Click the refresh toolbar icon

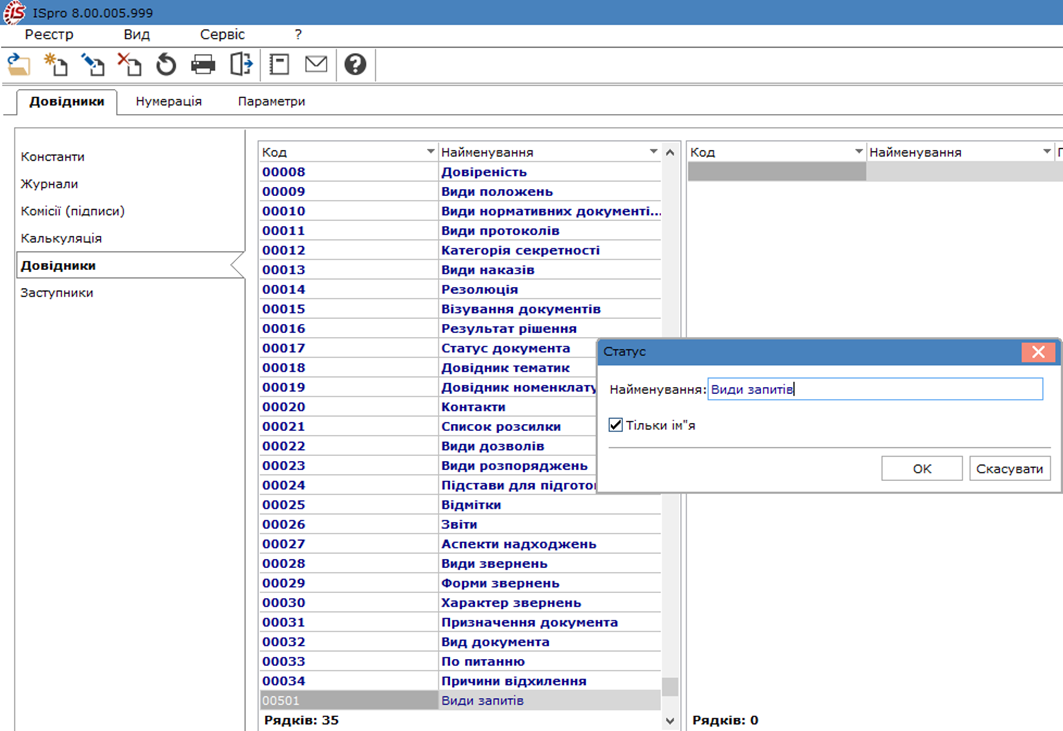[x=166, y=65]
